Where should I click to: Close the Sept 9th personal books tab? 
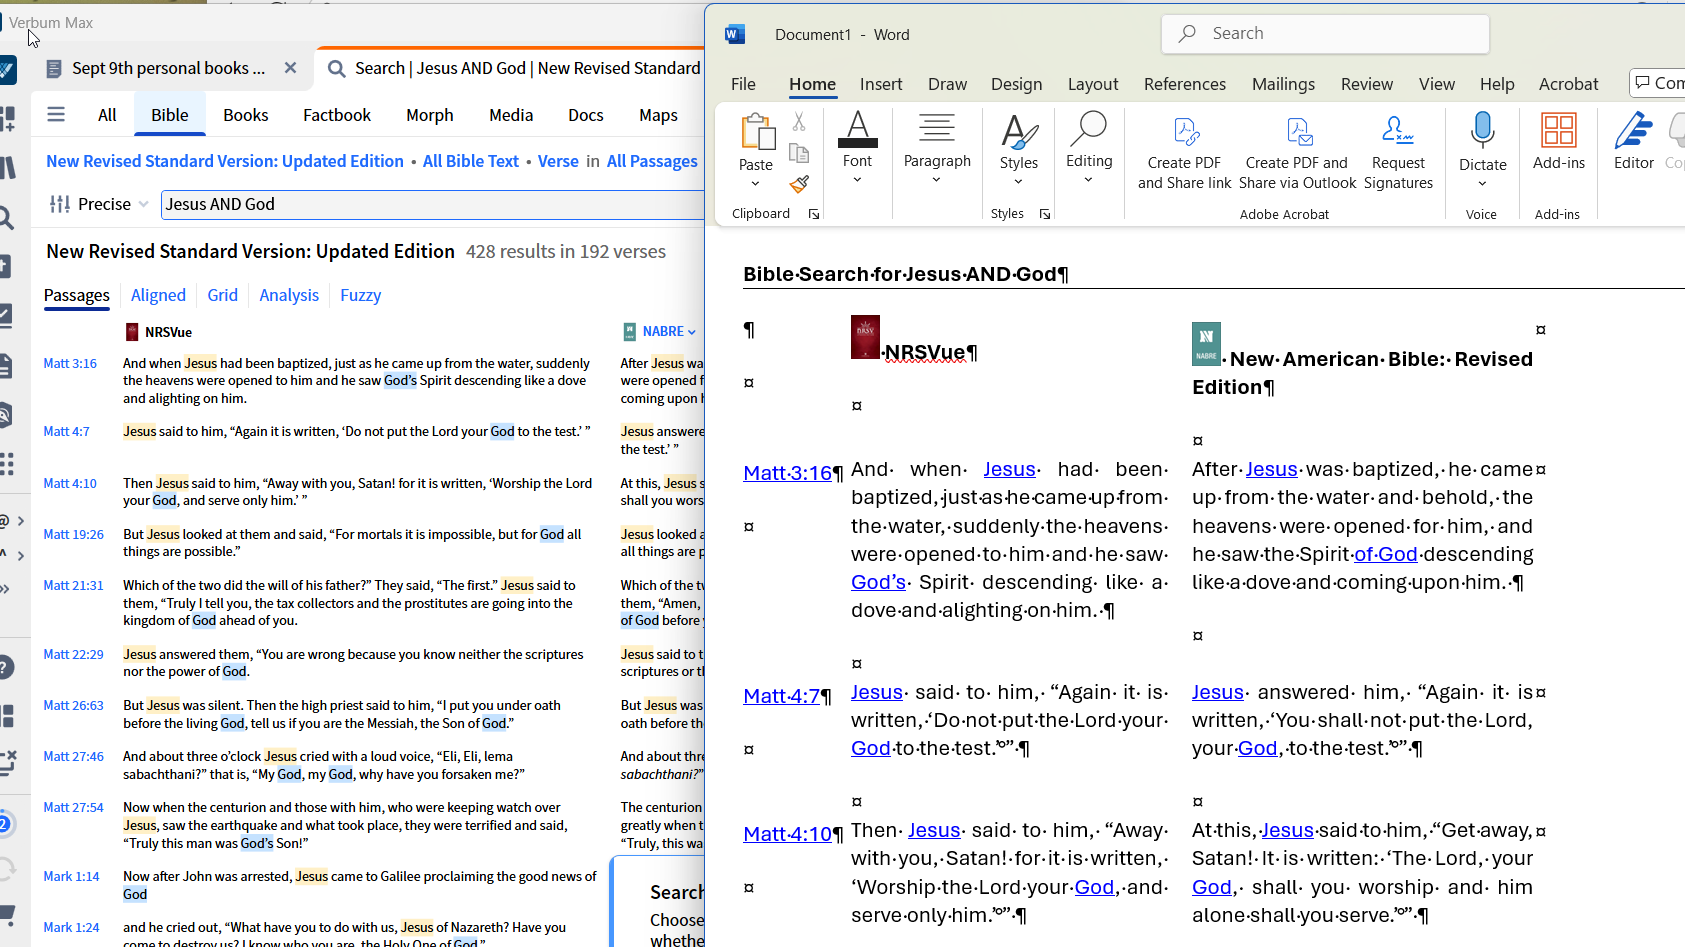(290, 68)
